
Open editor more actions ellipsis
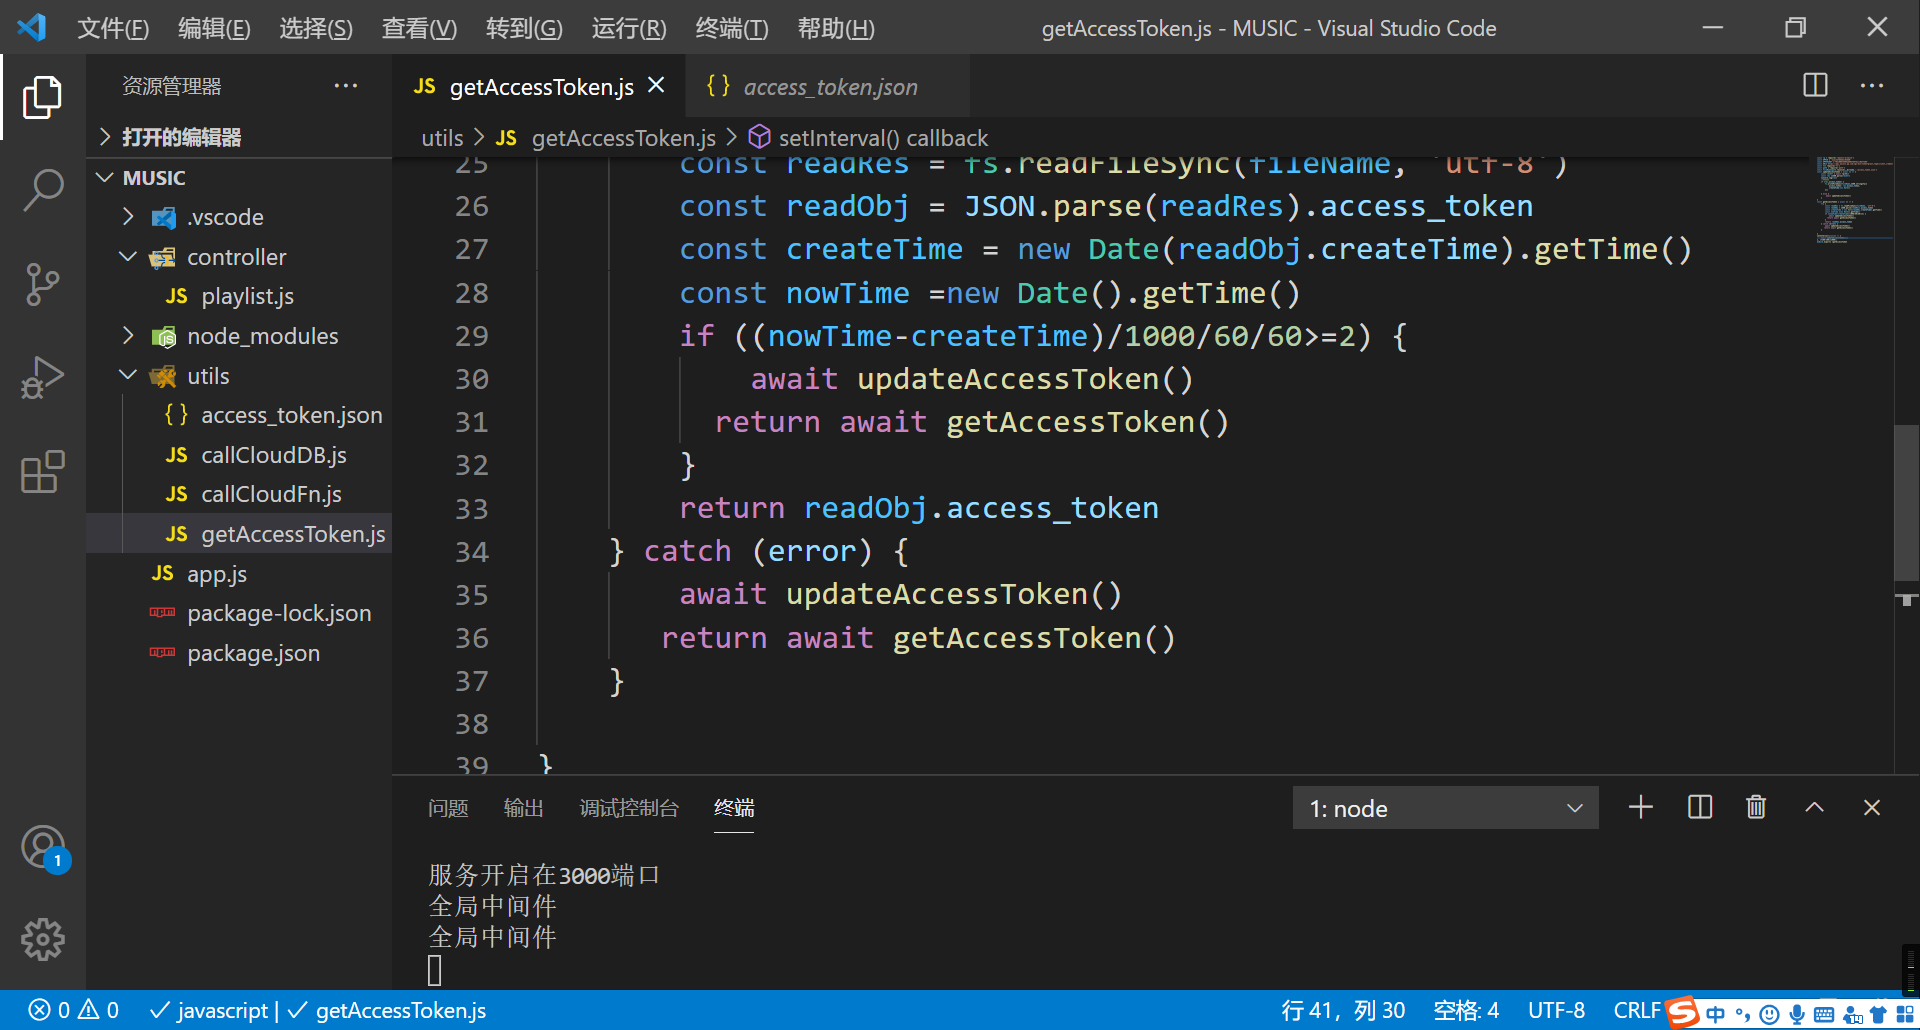(x=1872, y=86)
